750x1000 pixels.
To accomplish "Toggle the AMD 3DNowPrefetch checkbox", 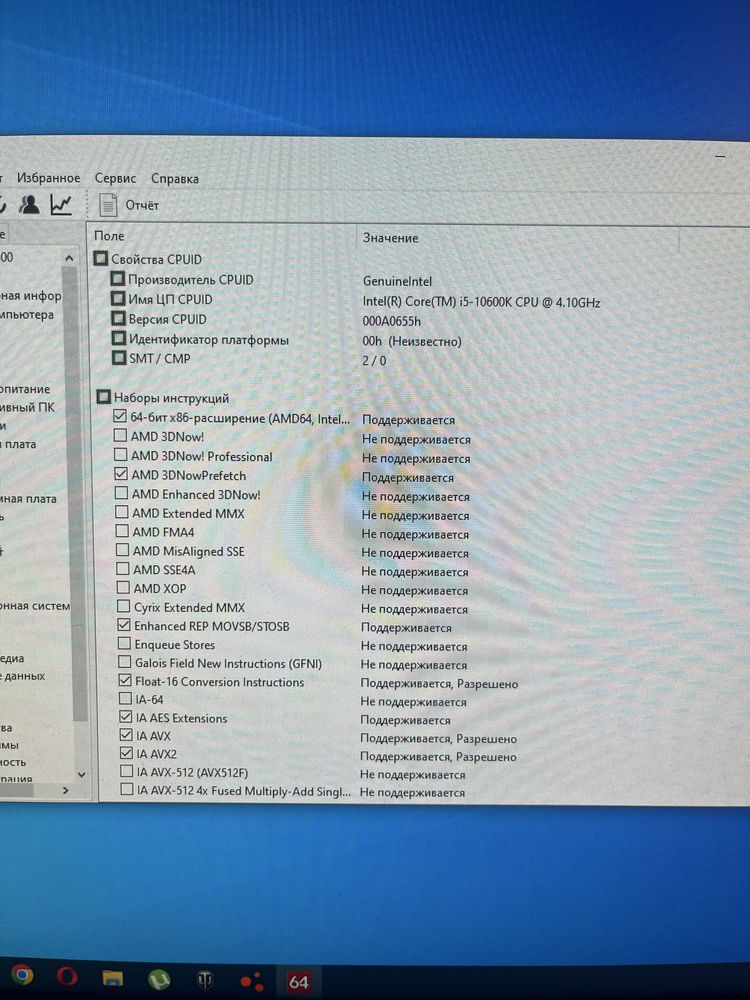I will click(121, 474).
